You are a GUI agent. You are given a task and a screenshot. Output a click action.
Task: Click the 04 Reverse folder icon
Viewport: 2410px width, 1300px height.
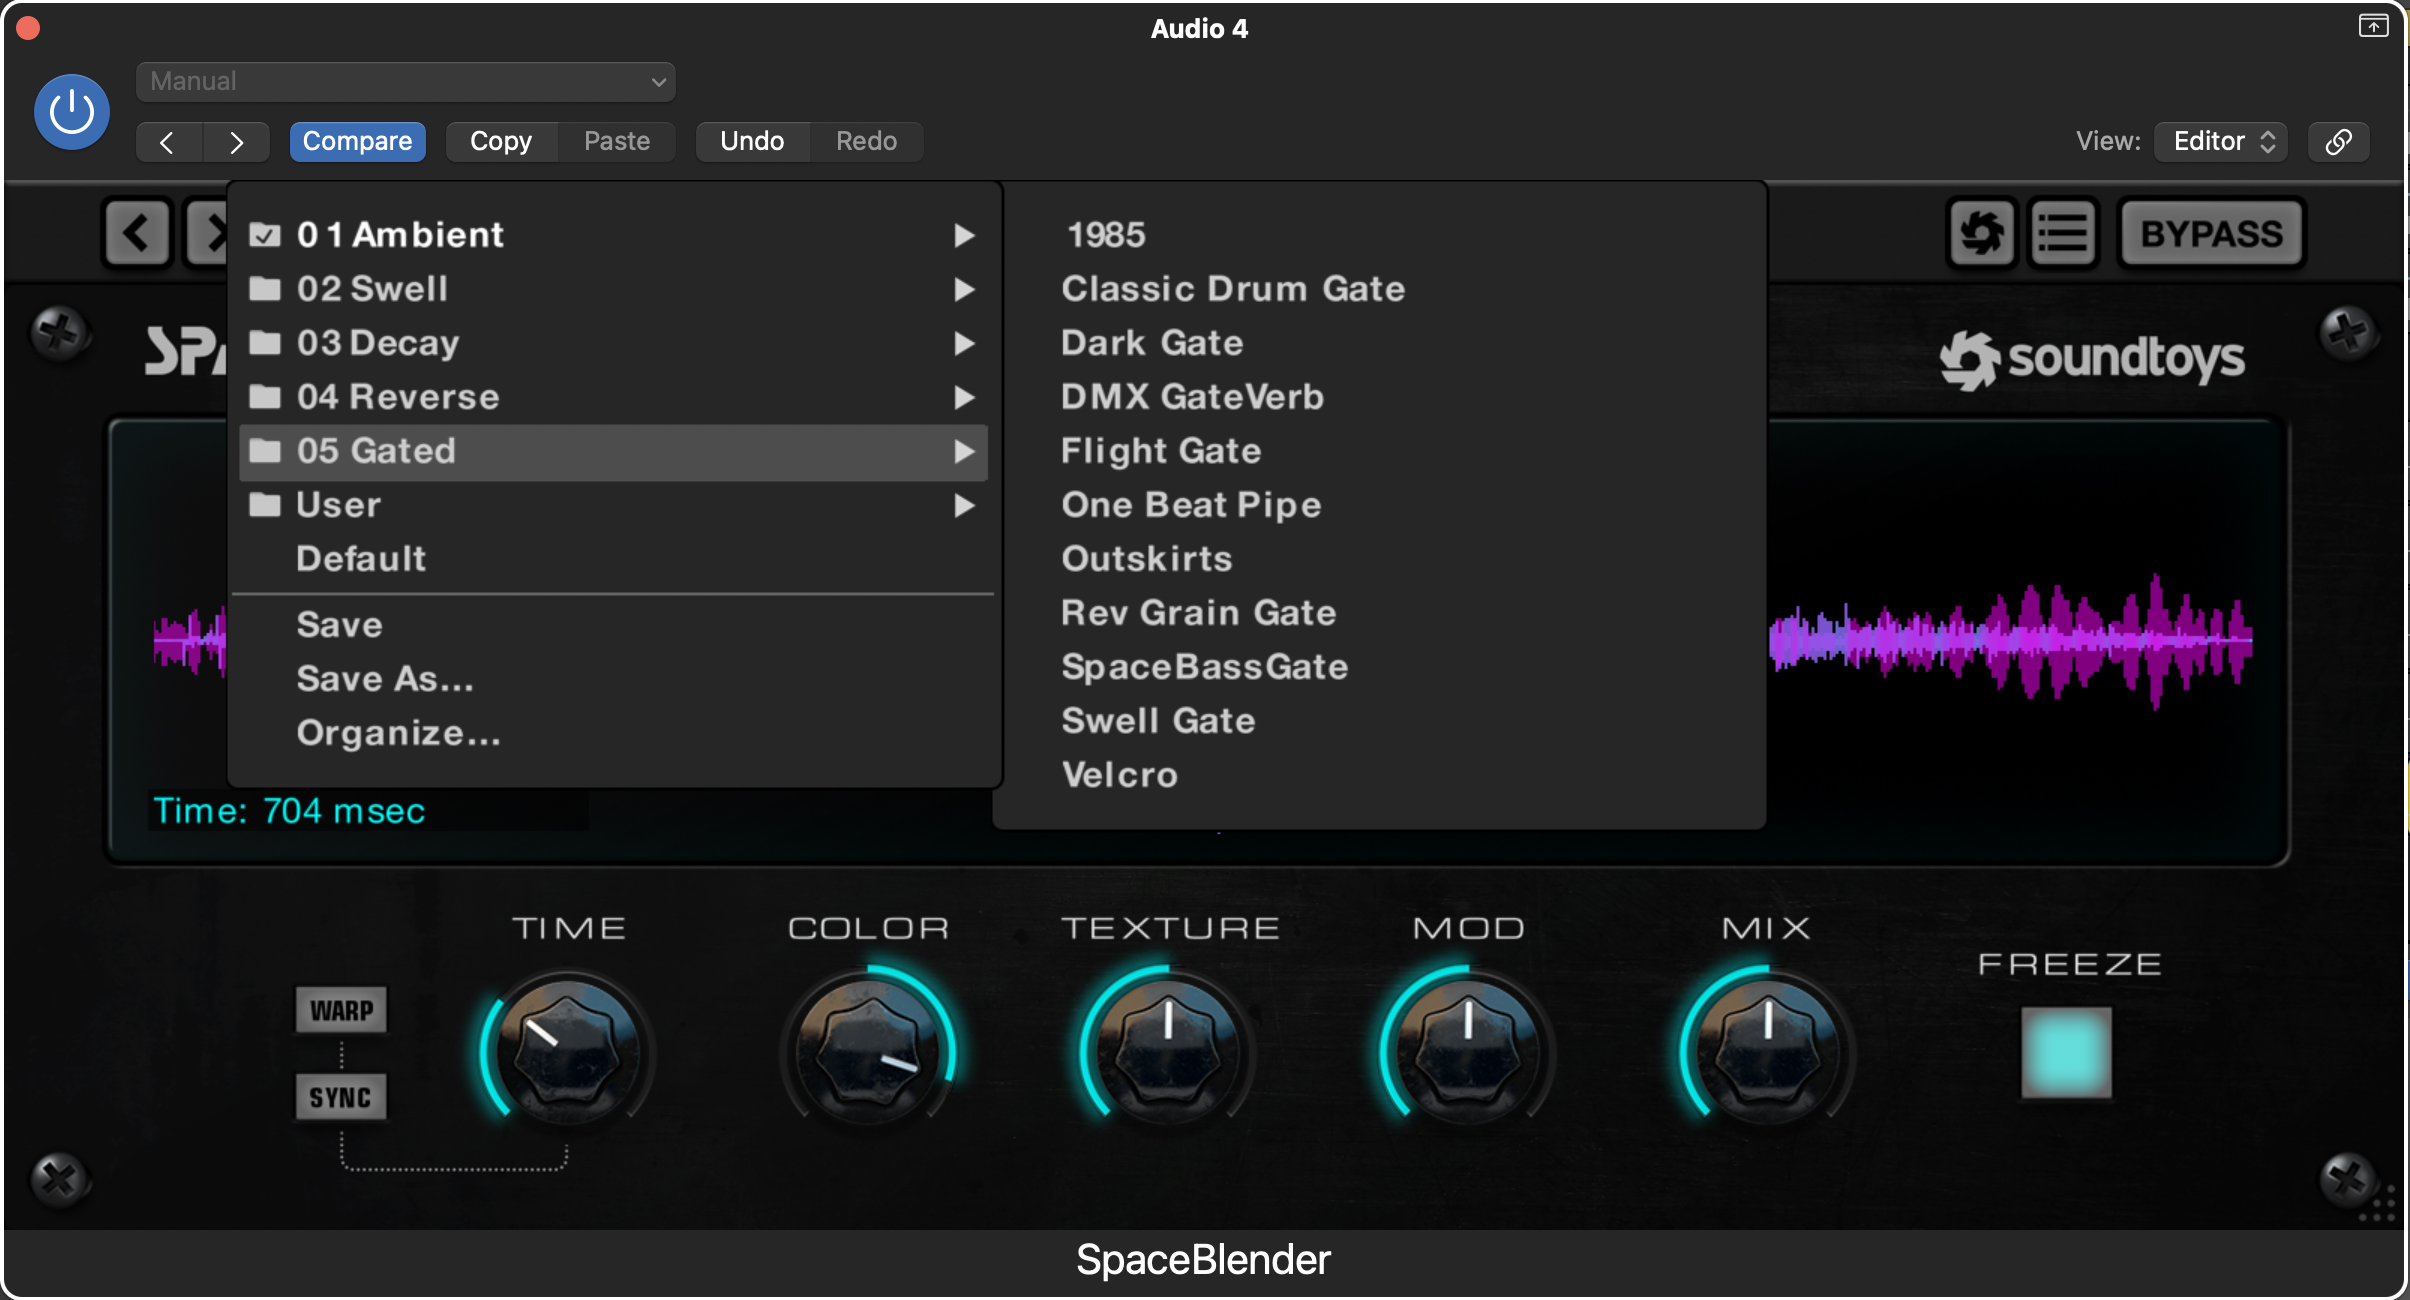264,397
